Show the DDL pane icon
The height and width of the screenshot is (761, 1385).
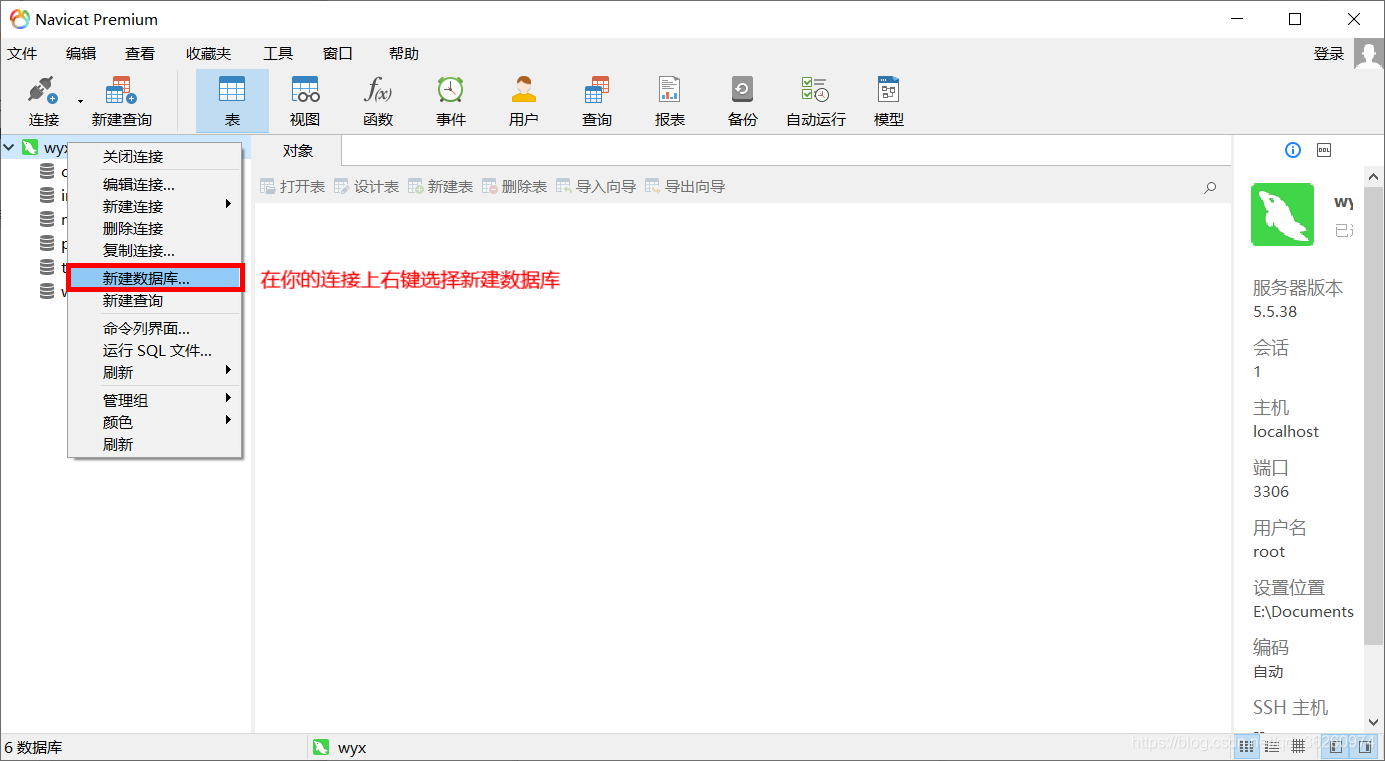pyautogui.click(x=1324, y=150)
